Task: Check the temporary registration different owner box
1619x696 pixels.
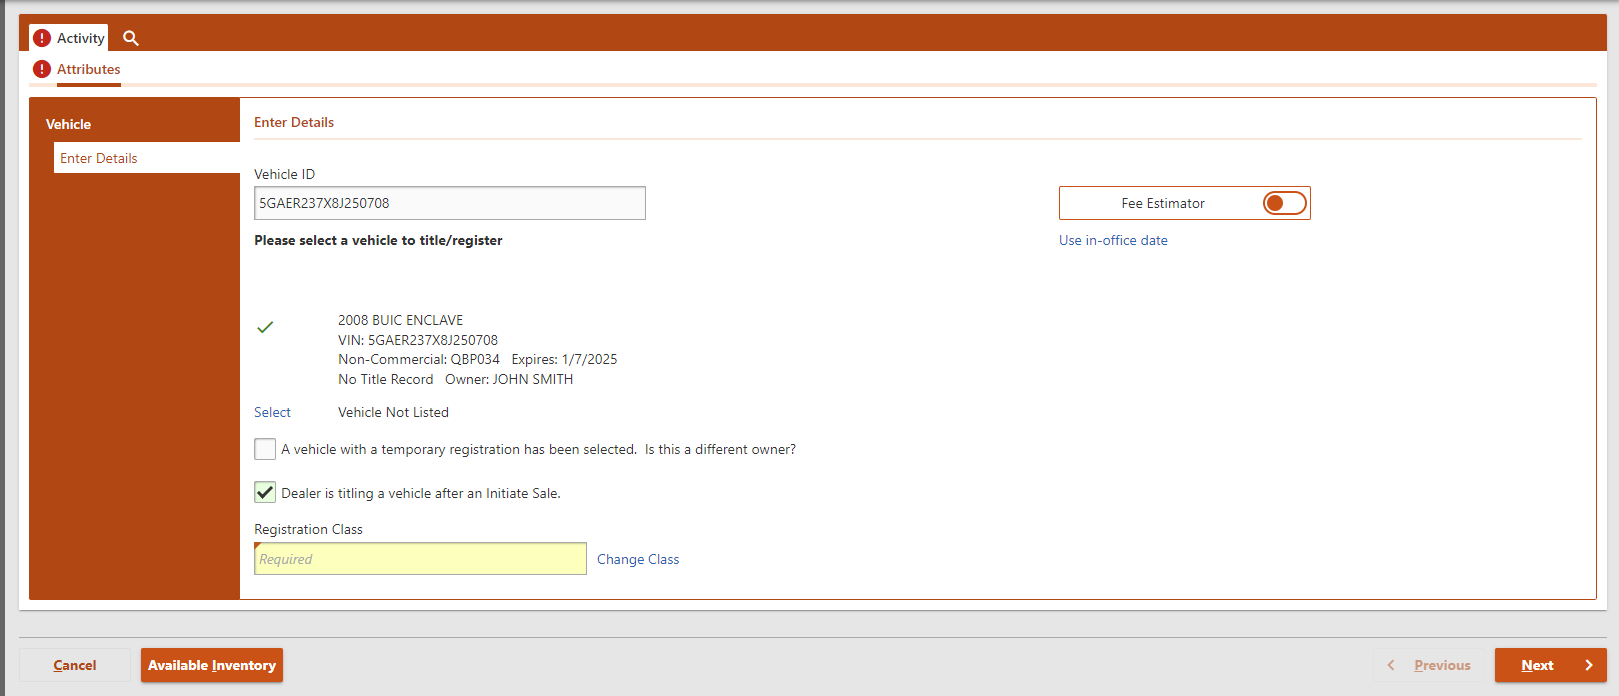Action: [x=265, y=449]
